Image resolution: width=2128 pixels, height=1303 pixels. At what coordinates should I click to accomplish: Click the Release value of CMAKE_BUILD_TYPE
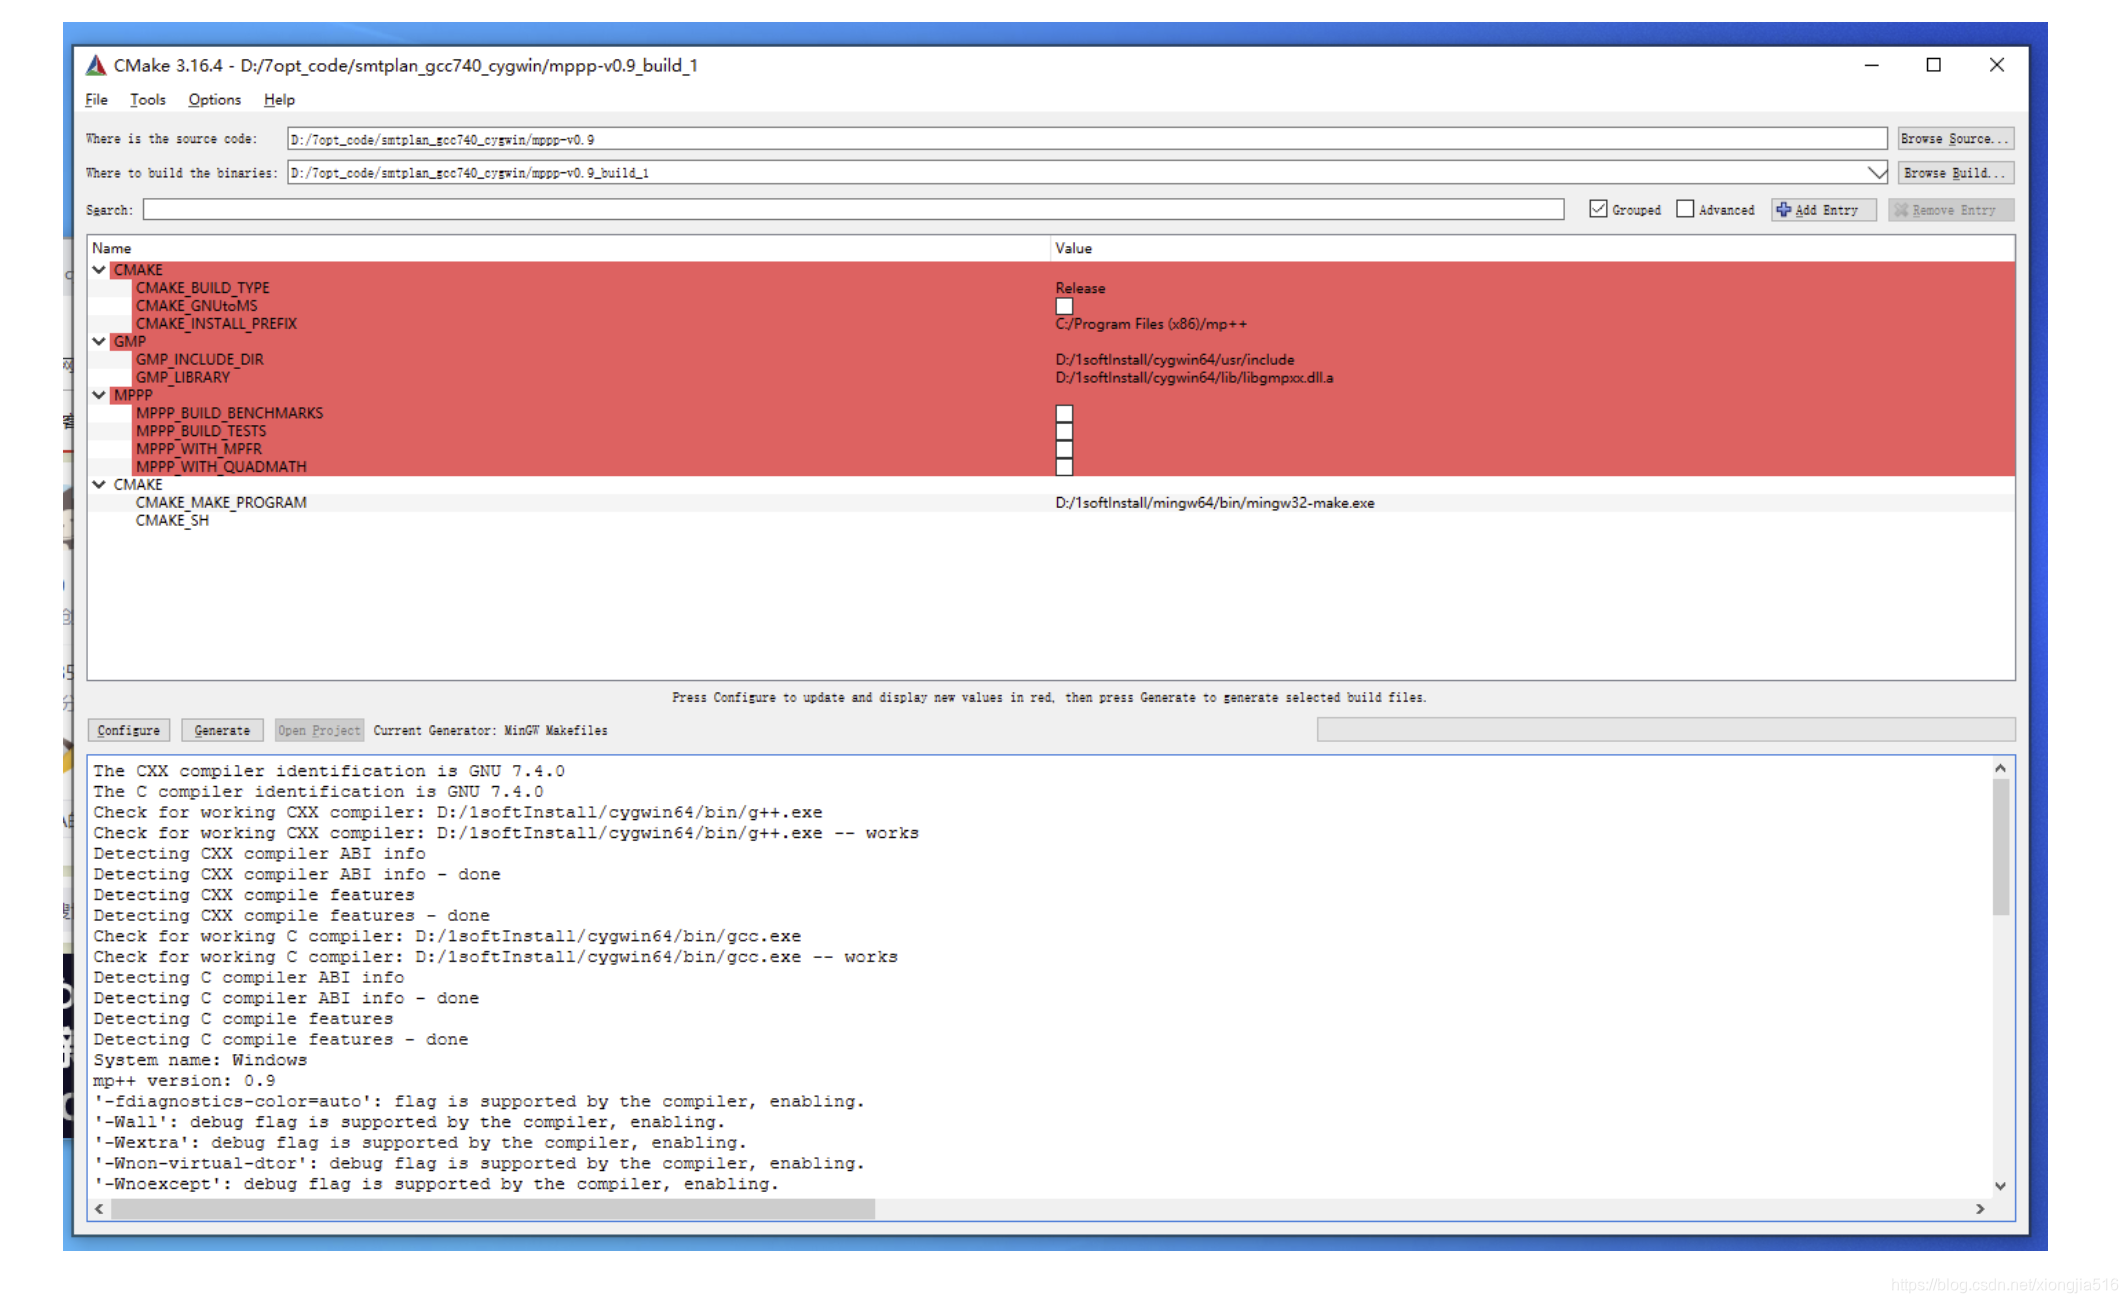[1081, 288]
